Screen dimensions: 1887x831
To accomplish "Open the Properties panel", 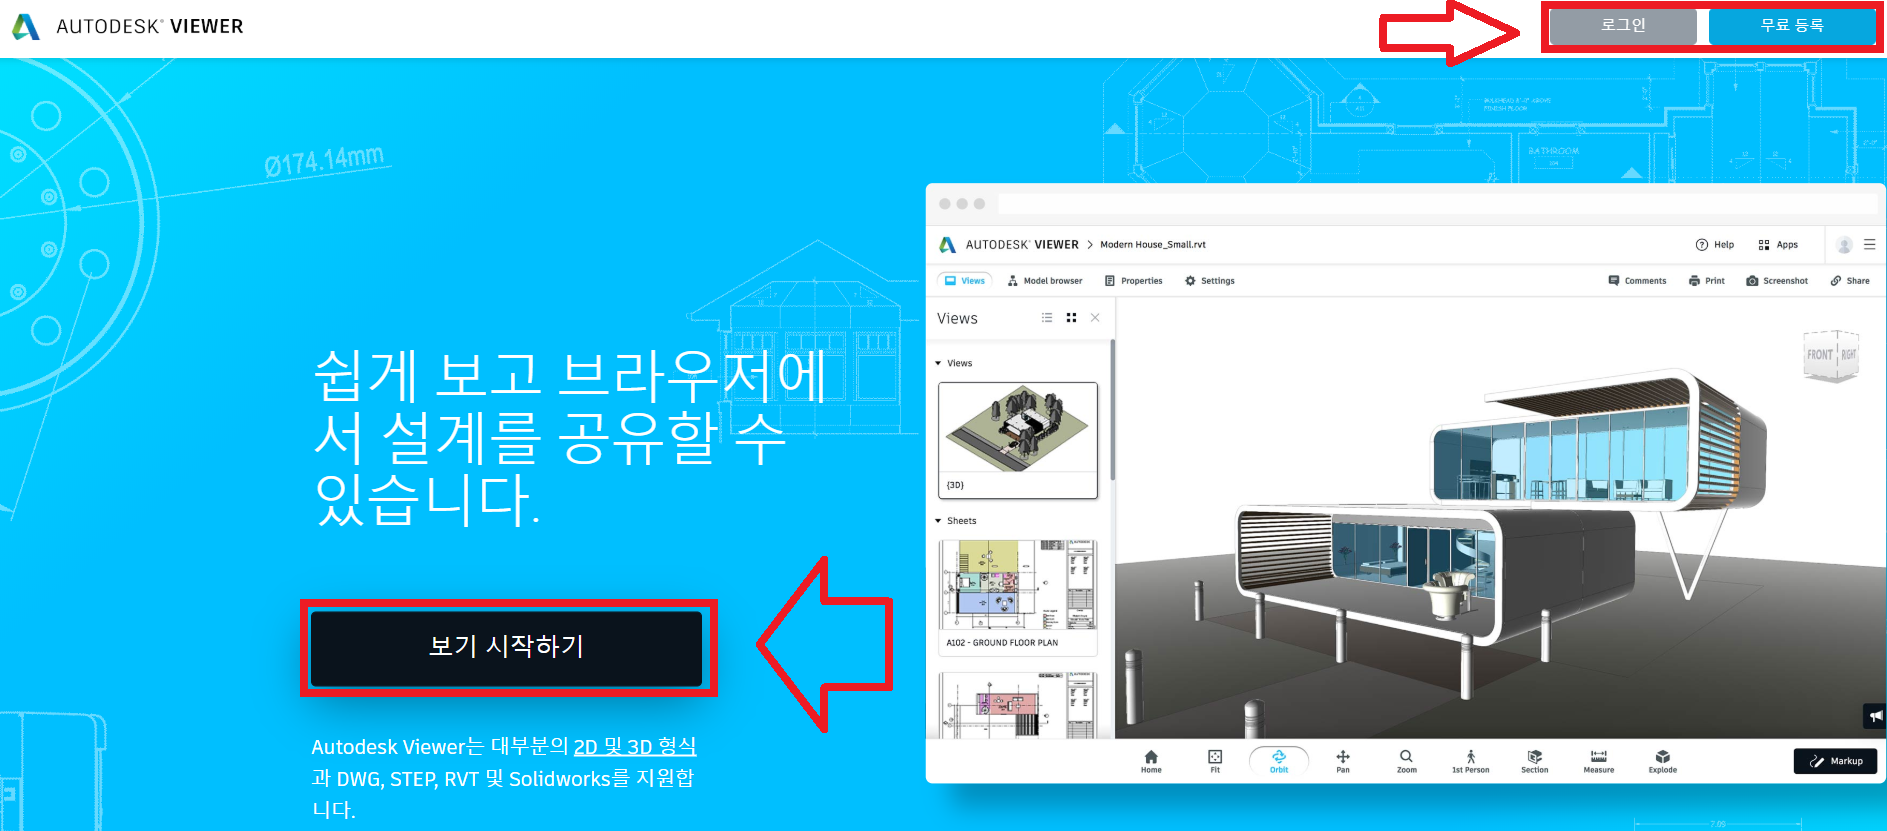I will (x=1133, y=281).
